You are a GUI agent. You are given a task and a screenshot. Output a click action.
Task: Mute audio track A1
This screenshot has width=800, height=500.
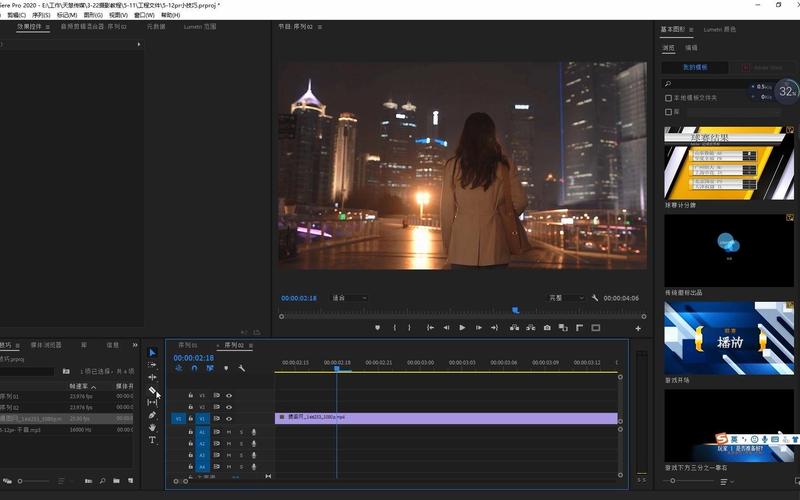point(229,432)
